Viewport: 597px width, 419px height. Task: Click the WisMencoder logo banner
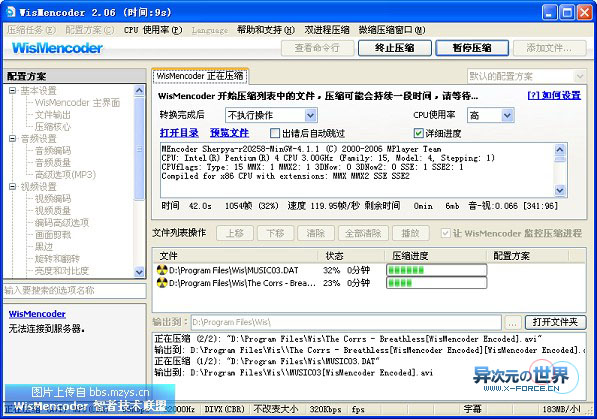click(57, 48)
